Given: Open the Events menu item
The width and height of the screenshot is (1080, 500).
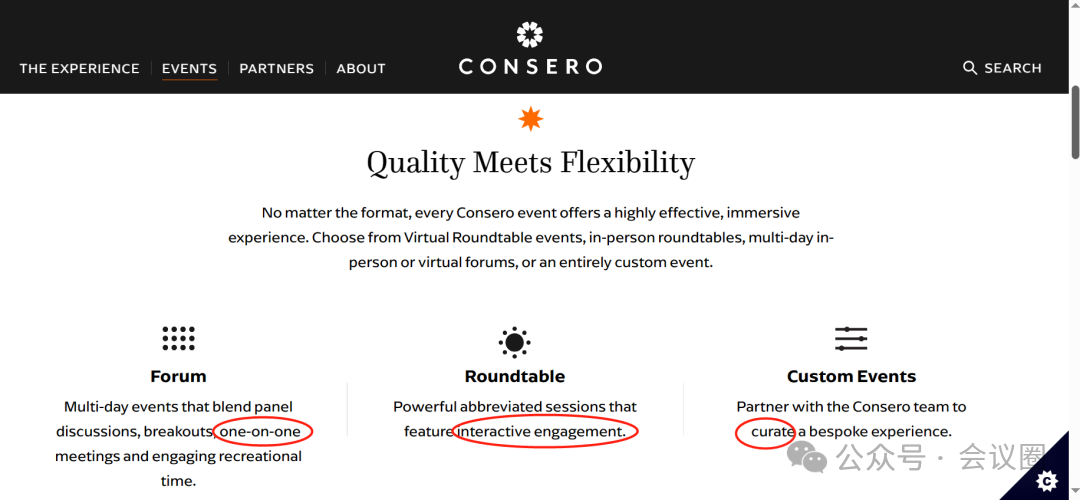Looking at the screenshot, I should click(x=189, y=68).
